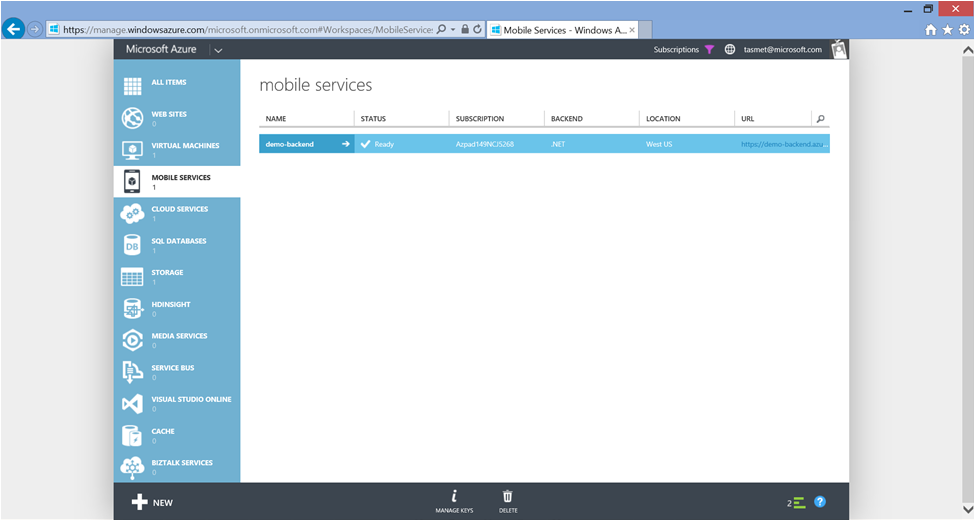This screenshot has width=974, height=520.
Task: Click the plus New button
Action: (152, 502)
